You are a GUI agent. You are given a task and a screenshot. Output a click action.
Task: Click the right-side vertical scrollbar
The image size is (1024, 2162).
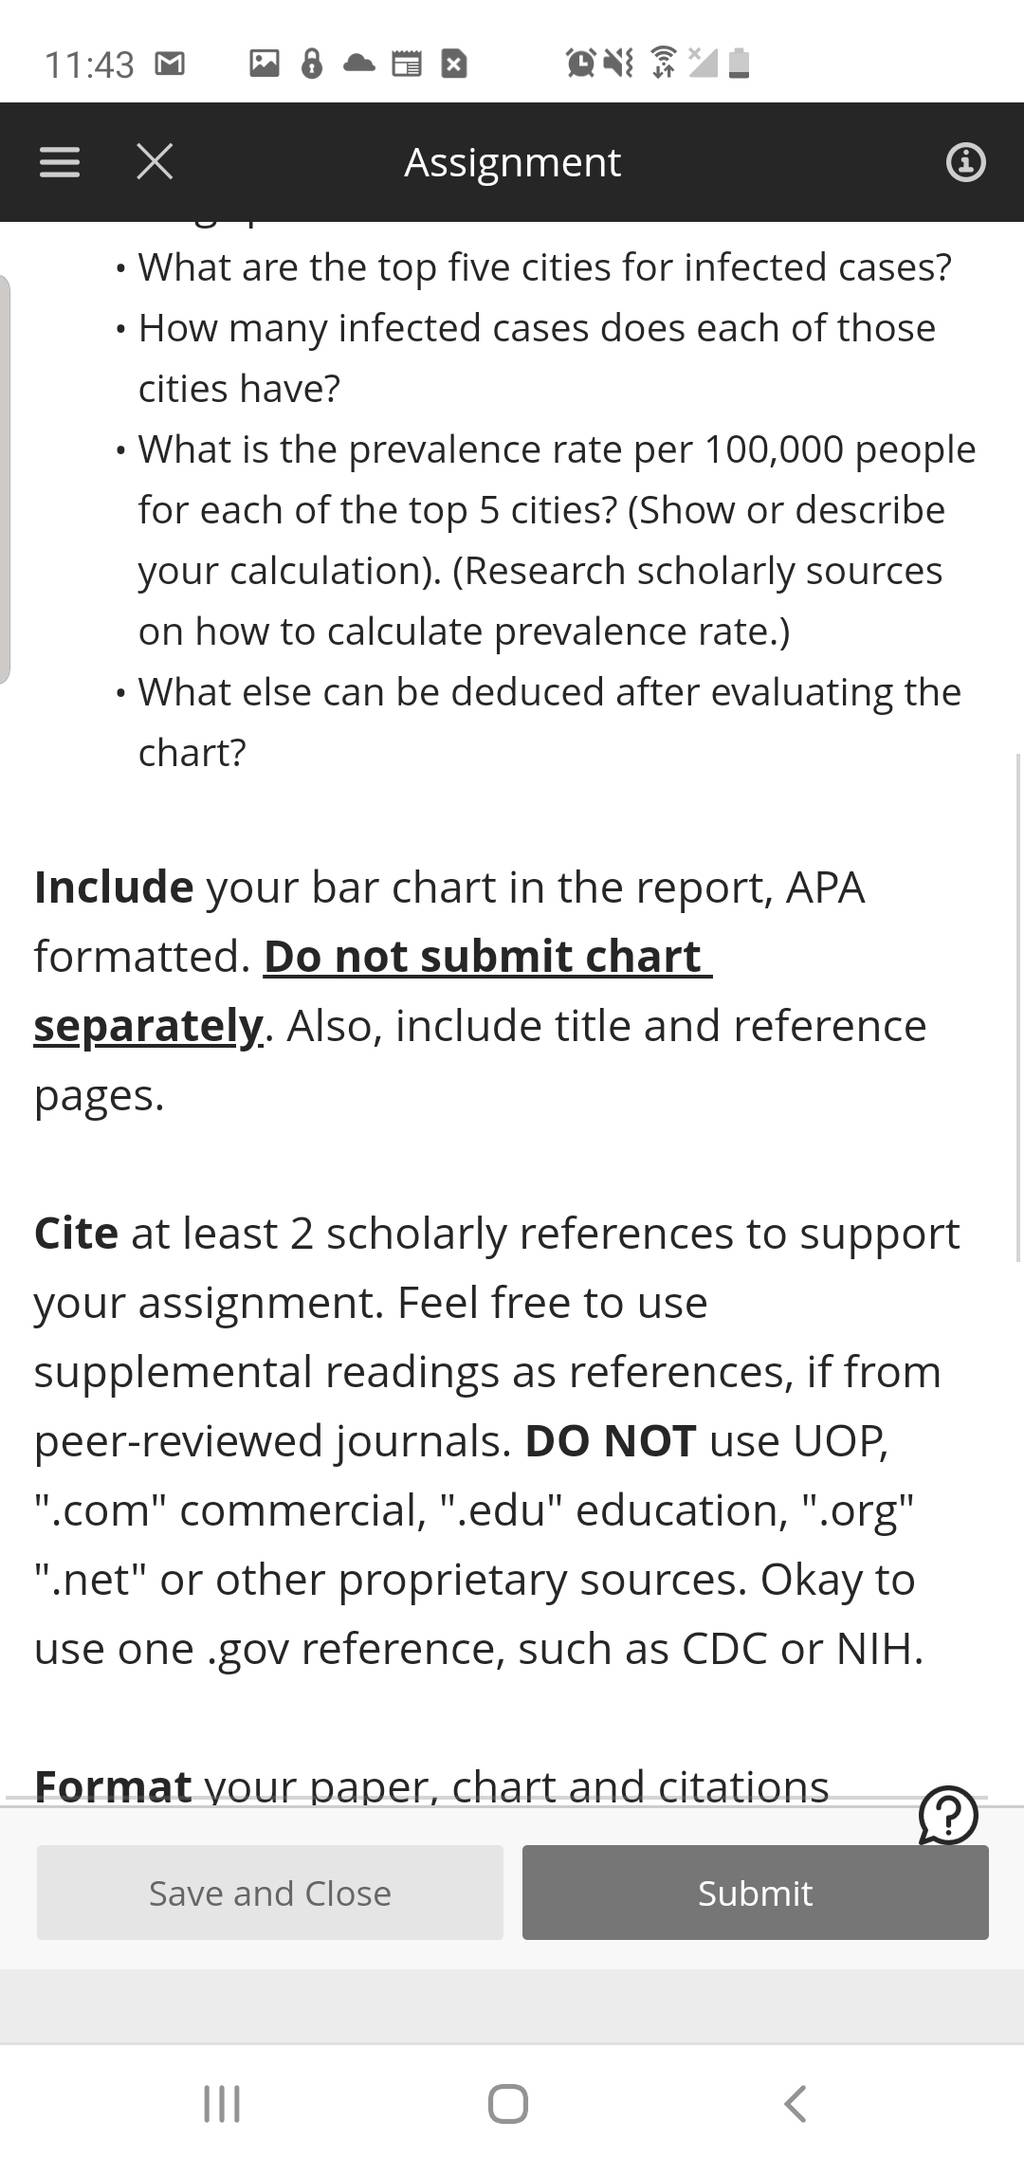point(1018,1007)
